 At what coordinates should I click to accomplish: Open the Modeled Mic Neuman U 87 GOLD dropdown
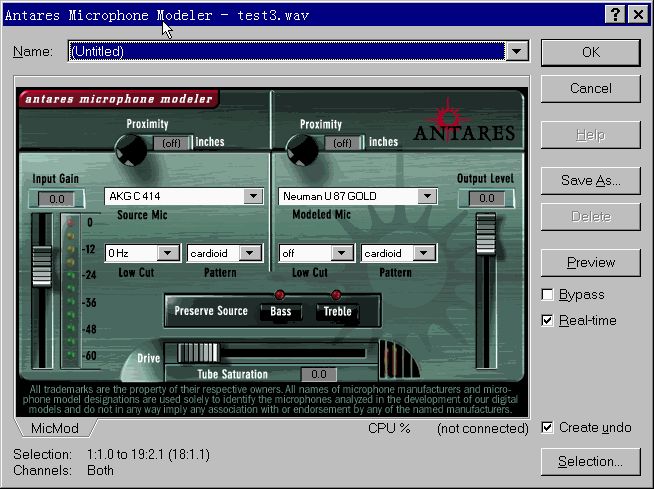click(x=427, y=196)
